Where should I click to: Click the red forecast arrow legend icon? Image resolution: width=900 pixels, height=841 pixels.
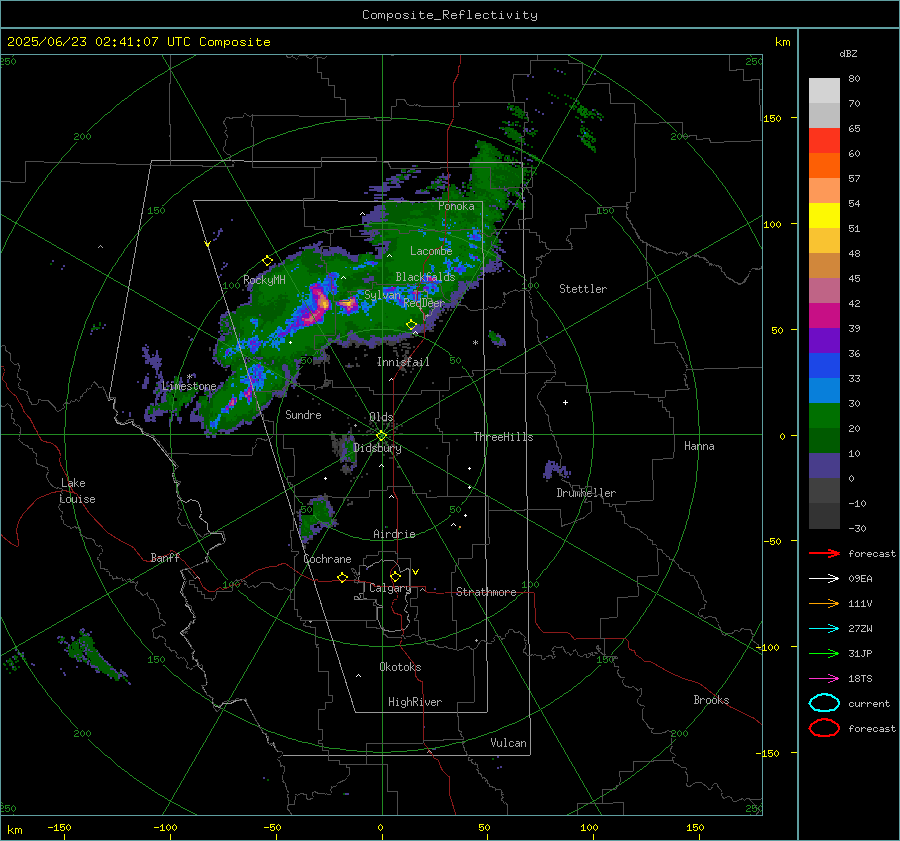(x=824, y=553)
